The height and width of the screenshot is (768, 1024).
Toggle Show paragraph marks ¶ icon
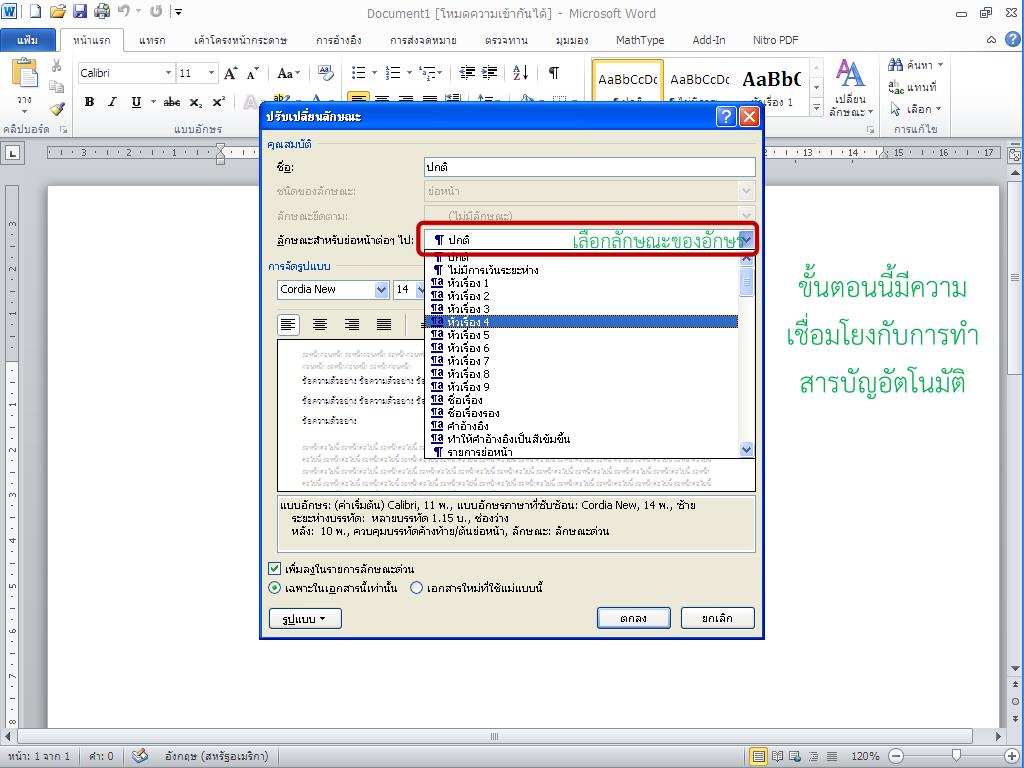tap(553, 72)
